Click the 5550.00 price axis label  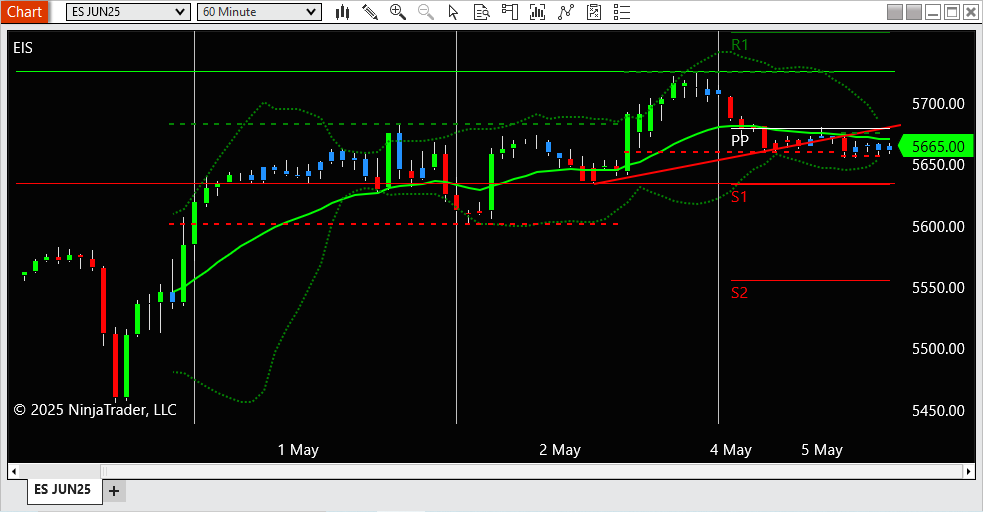[938, 288]
